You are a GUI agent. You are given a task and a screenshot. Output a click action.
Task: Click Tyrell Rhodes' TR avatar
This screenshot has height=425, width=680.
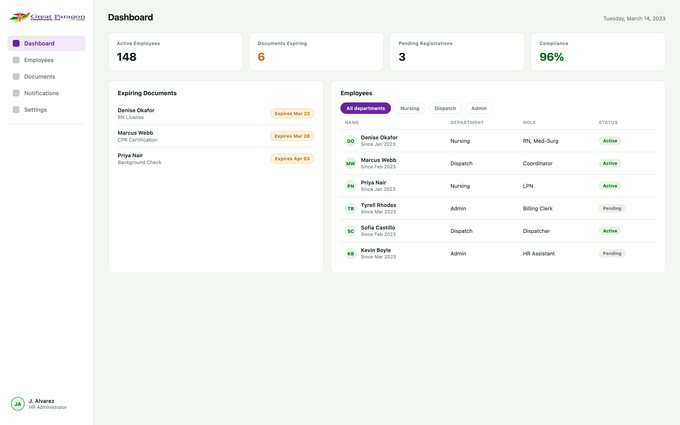350,209
